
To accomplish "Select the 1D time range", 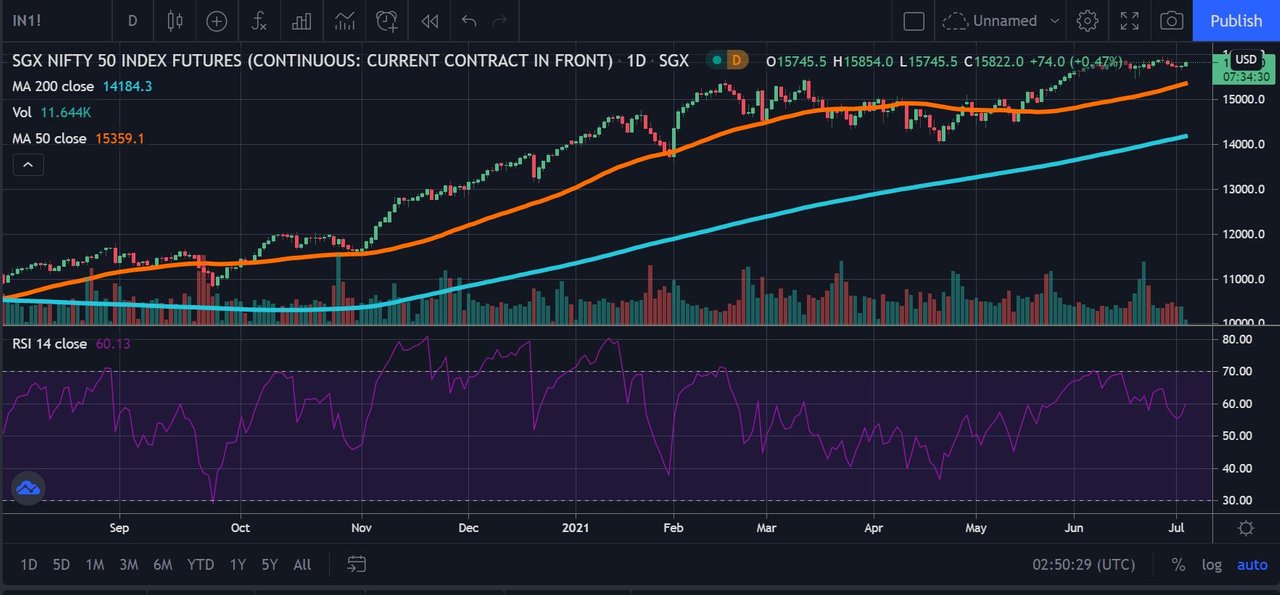I will pos(29,565).
